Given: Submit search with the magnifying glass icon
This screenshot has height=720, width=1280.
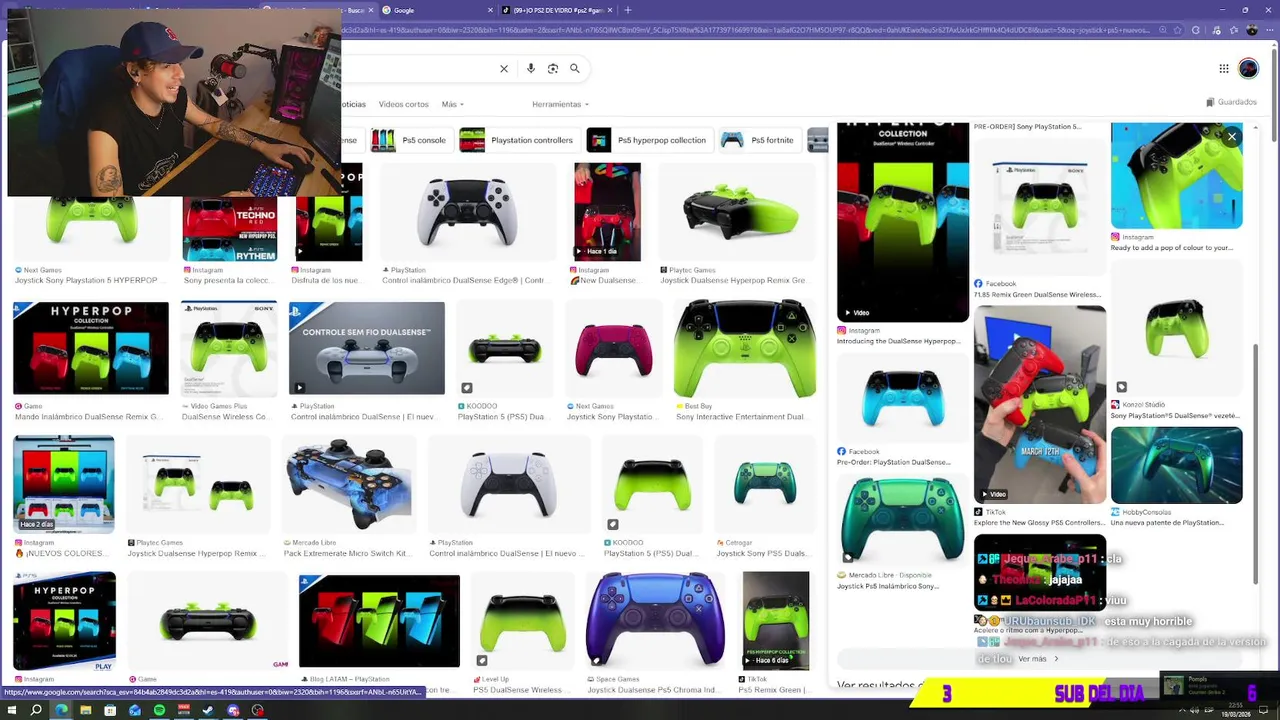Looking at the screenshot, I should click(575, 69).
